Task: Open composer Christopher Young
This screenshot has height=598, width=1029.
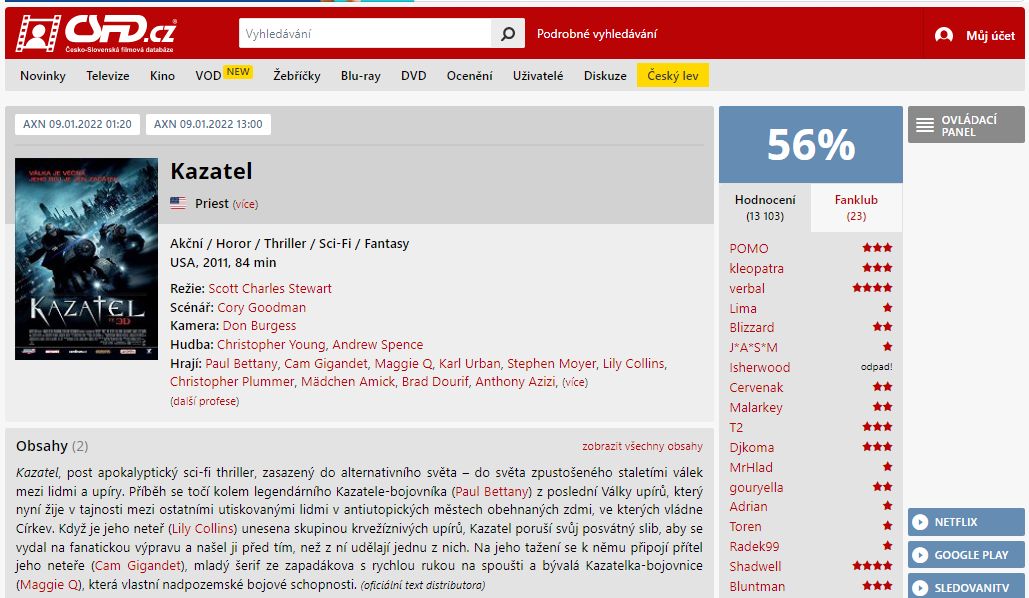Action: click(271, 345)
